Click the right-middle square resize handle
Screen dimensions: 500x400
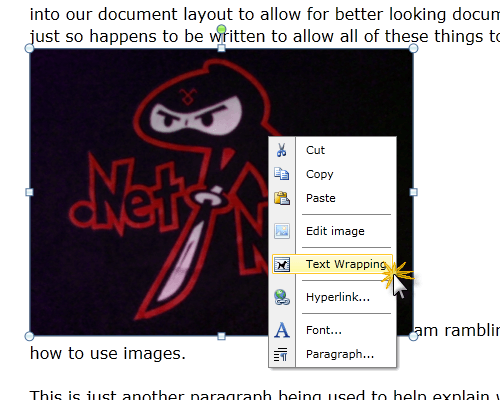(x=413, y=192)
